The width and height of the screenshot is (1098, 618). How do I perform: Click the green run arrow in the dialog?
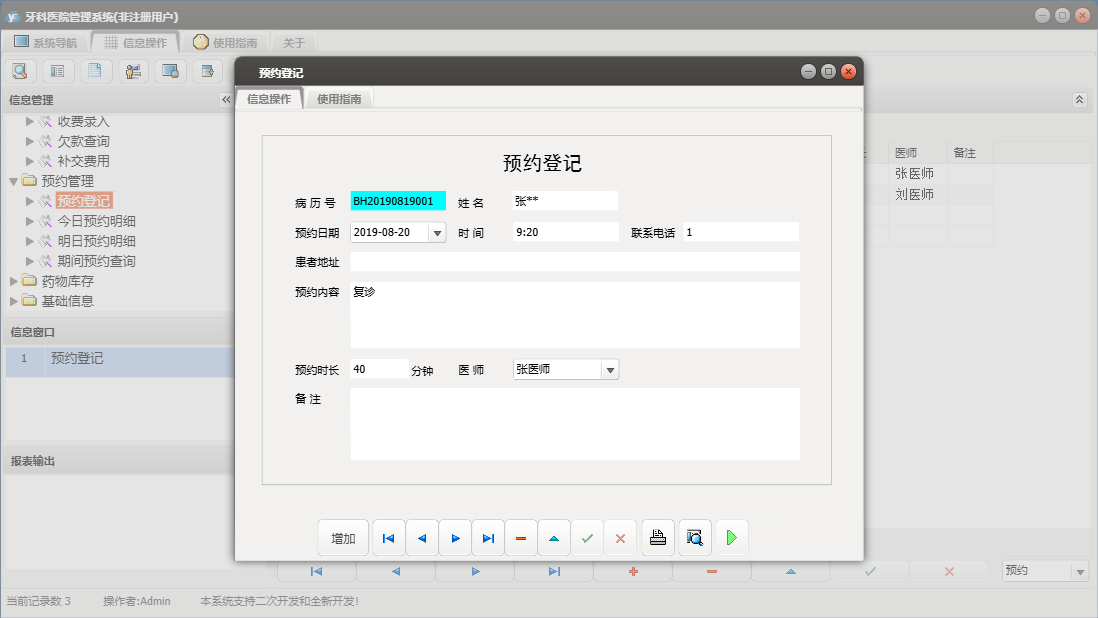click(x=731, y=537)
